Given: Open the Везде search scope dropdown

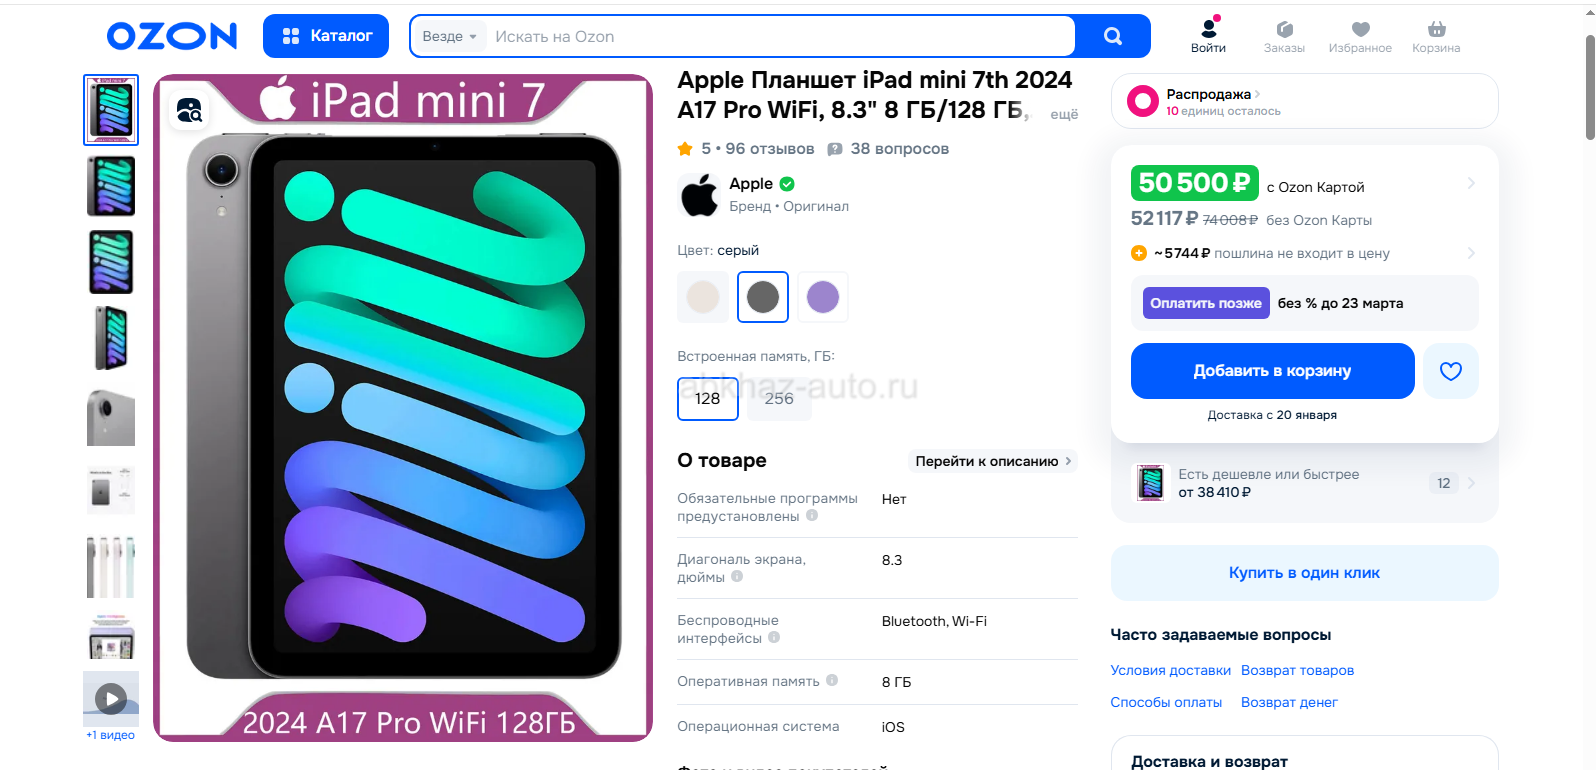Looking at the screenshot, I should pyautogui.click(x=449, y=36).
